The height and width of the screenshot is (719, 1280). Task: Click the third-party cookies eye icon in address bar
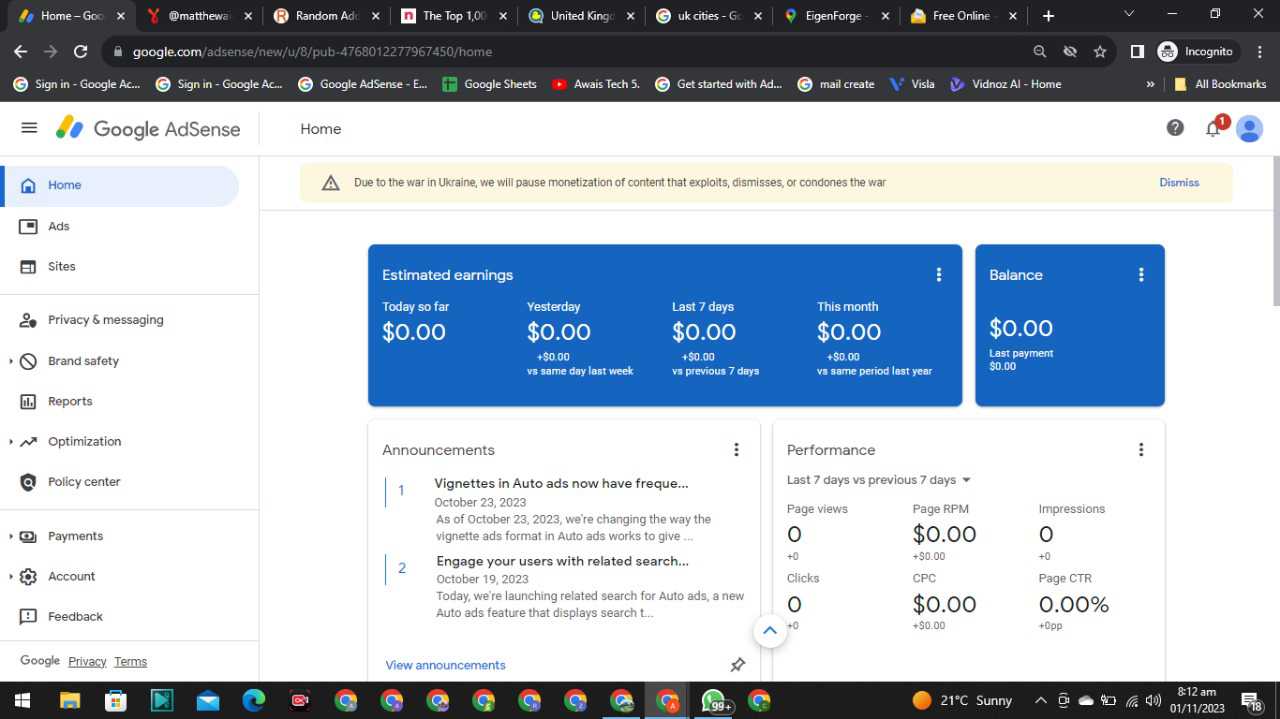pos(1070,51)
